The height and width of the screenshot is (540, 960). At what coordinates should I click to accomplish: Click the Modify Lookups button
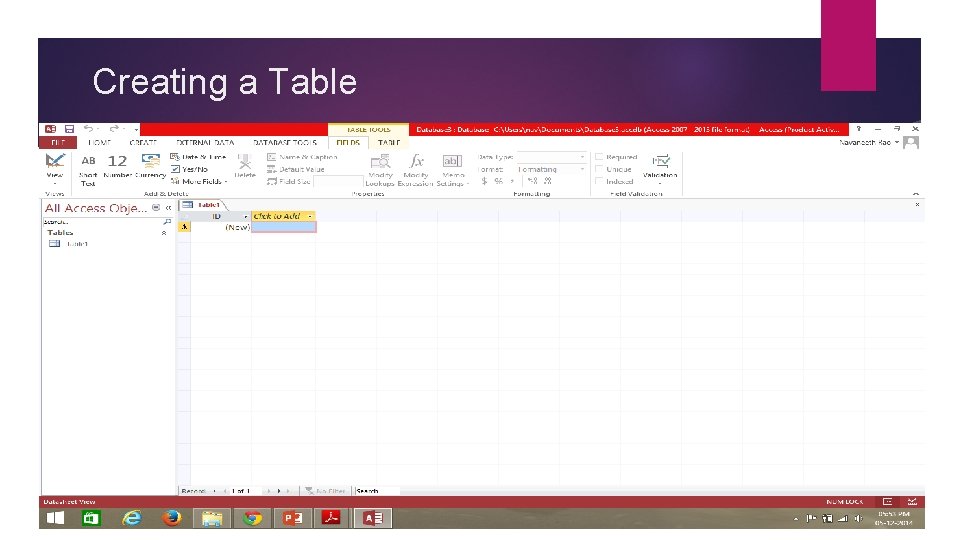[x=380, y=170]
